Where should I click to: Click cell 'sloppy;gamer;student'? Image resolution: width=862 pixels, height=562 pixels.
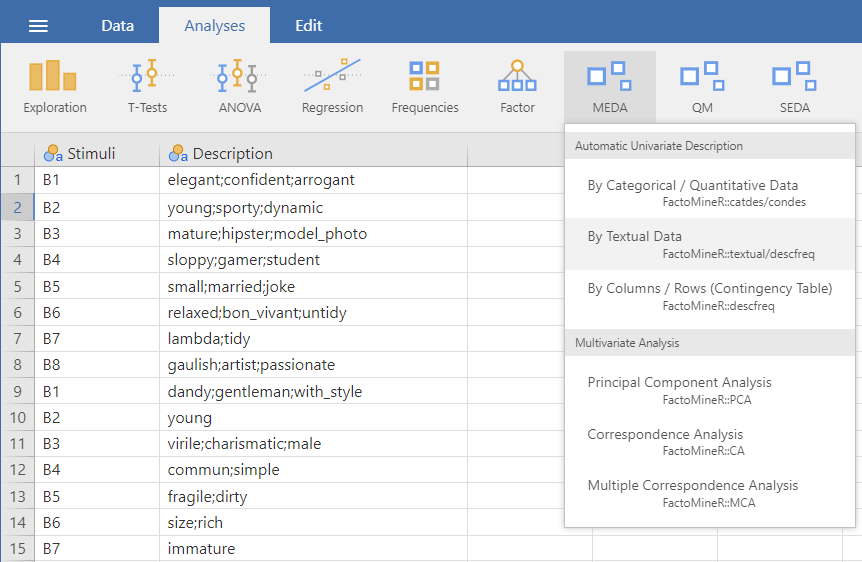tap(313, 260)
